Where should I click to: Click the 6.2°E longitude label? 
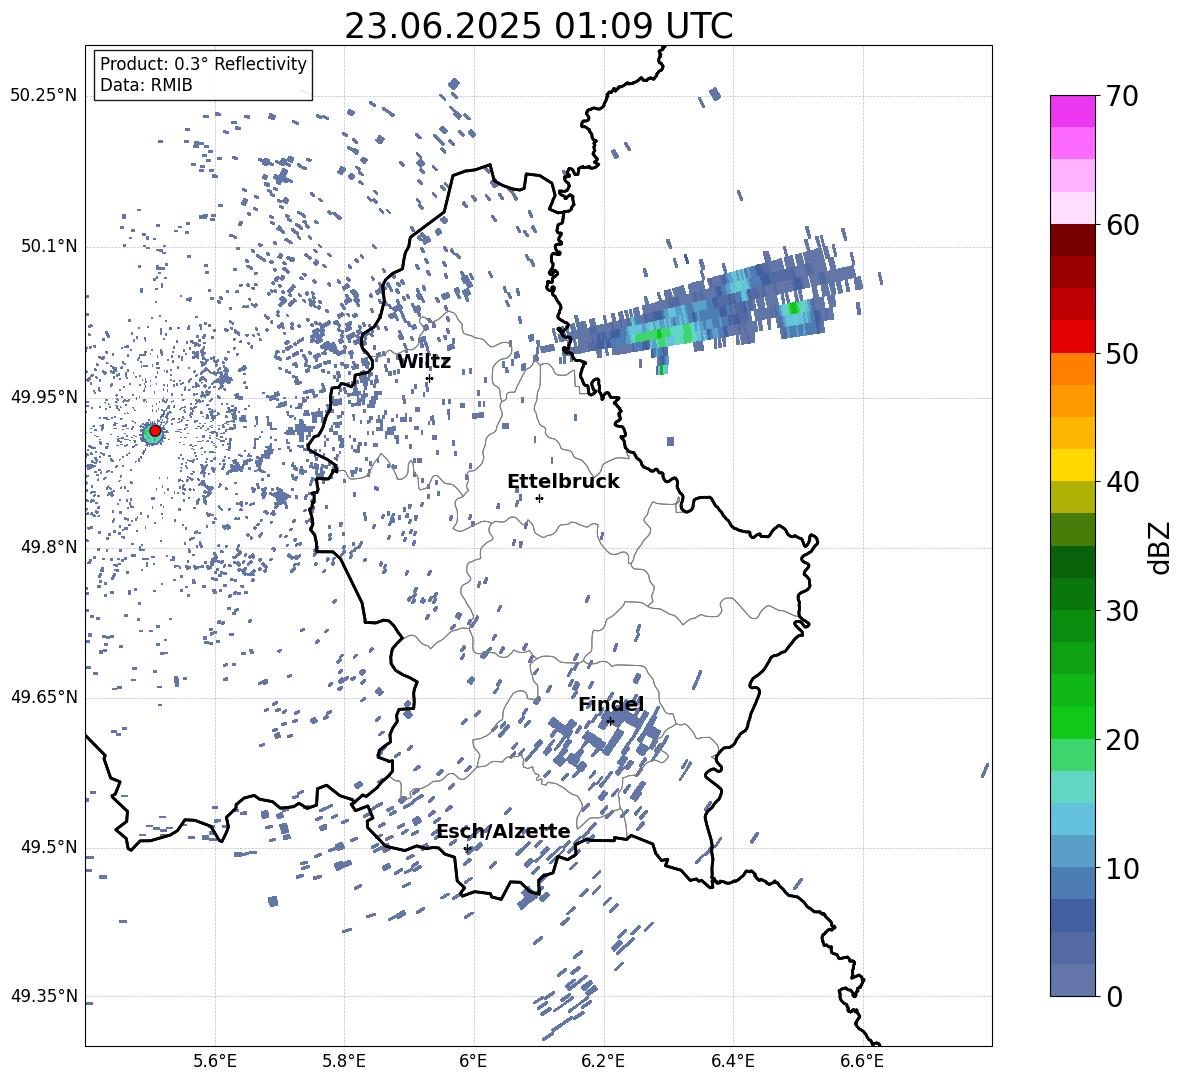(603, 1061)
